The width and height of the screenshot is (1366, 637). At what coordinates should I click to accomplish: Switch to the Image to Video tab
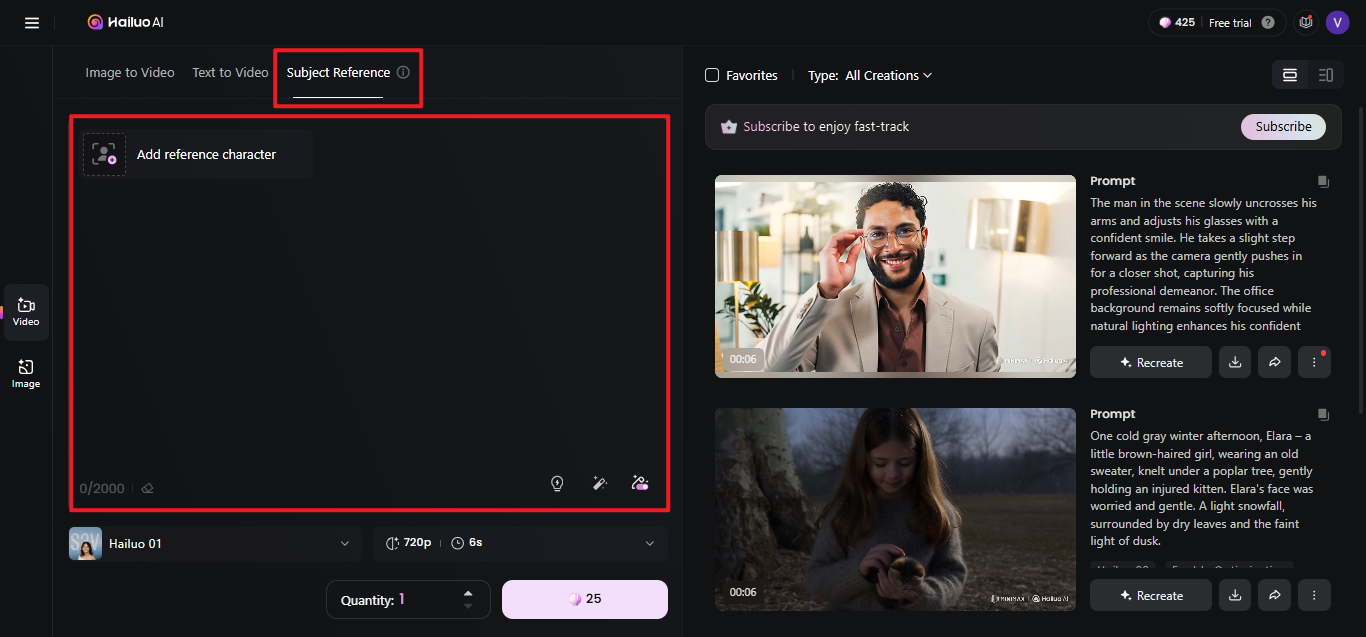[130, 72]
